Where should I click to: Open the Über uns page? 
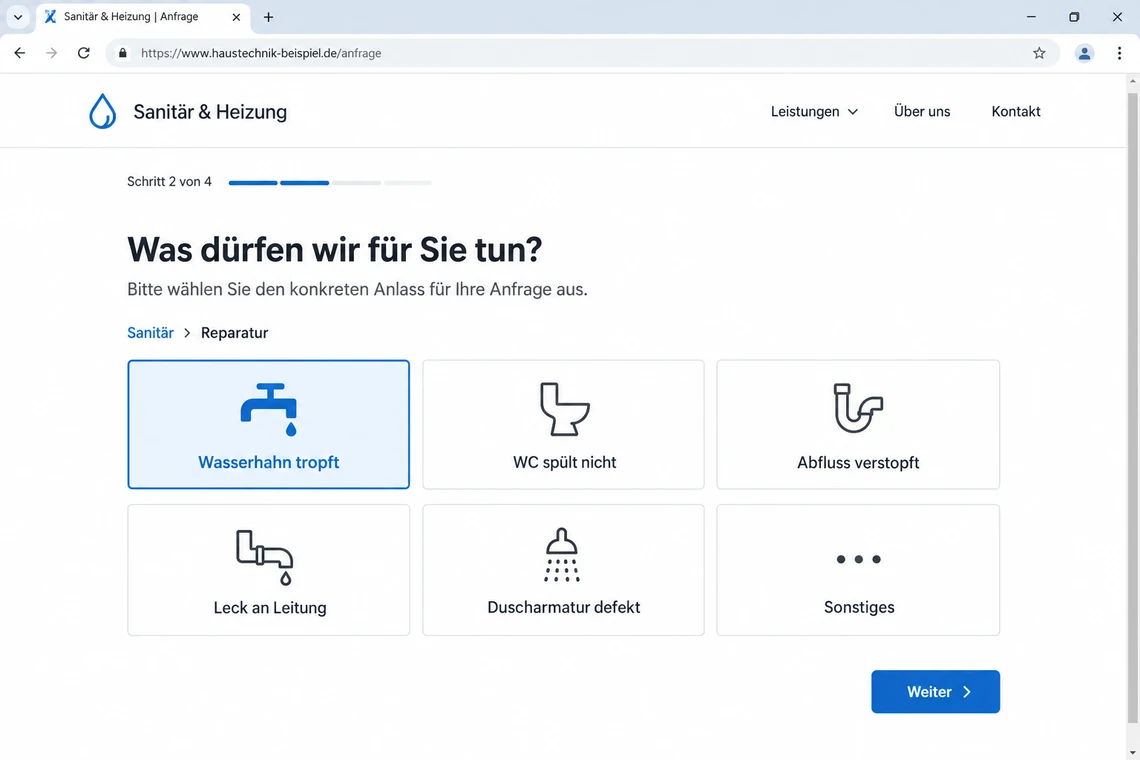pyautogui.click(x=922, y=111)
